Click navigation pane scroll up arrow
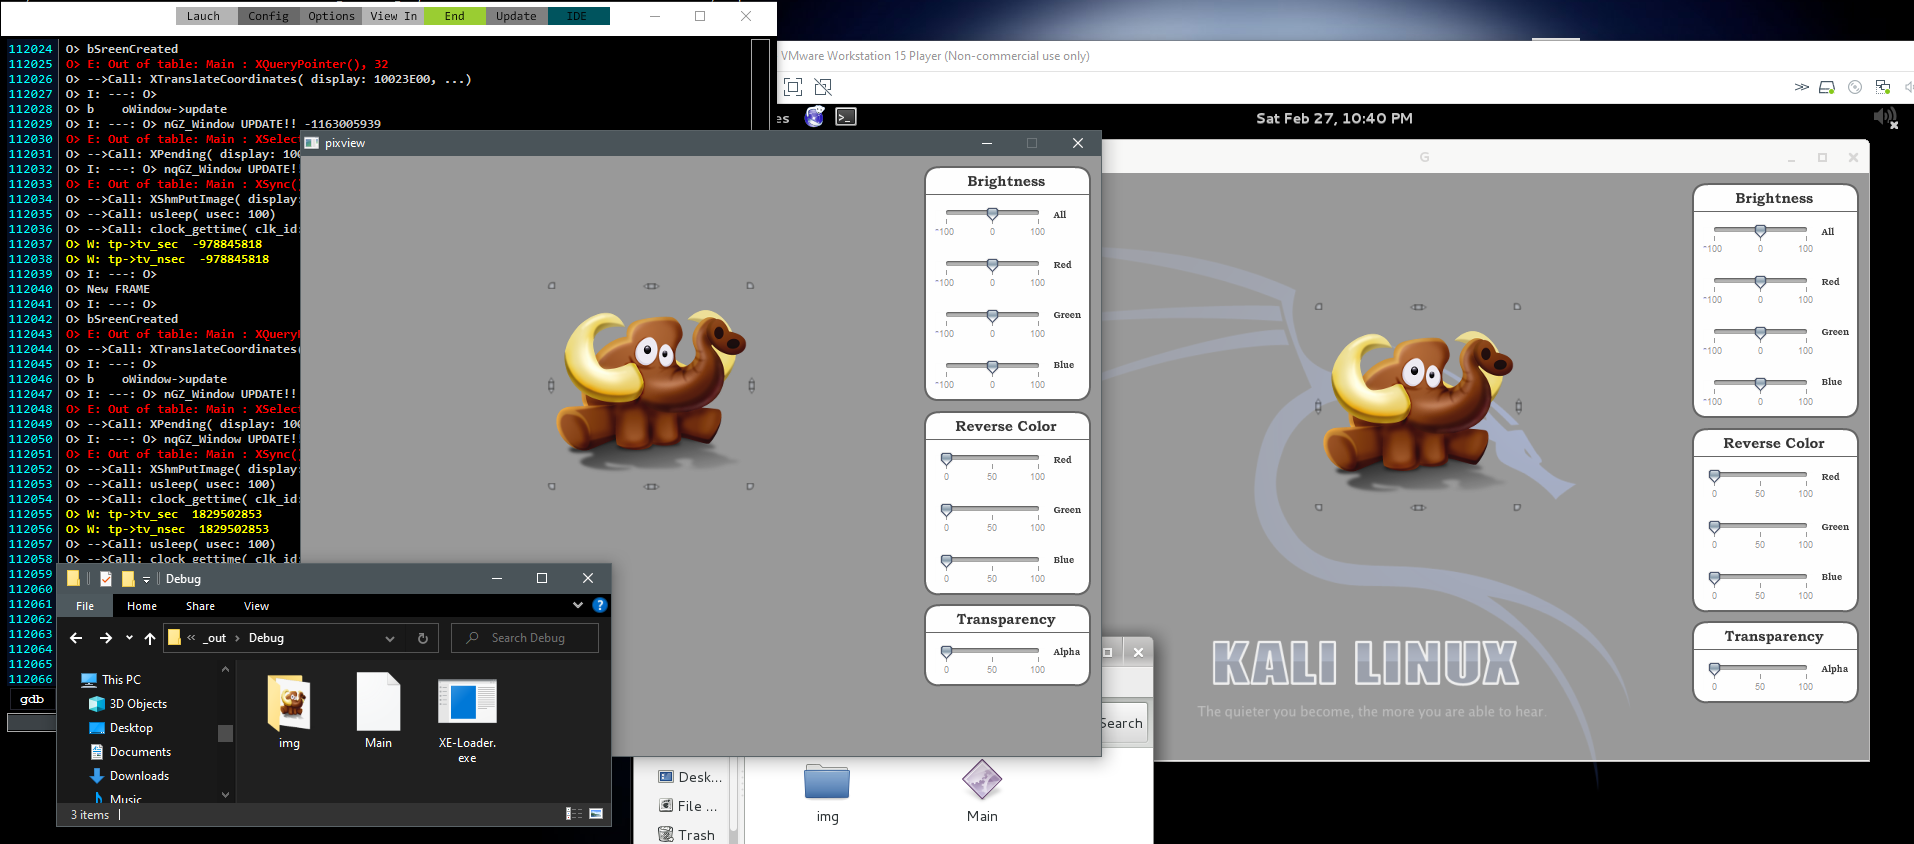Image resolution: width=1914 pixels, height=844 pixels. 225,669
